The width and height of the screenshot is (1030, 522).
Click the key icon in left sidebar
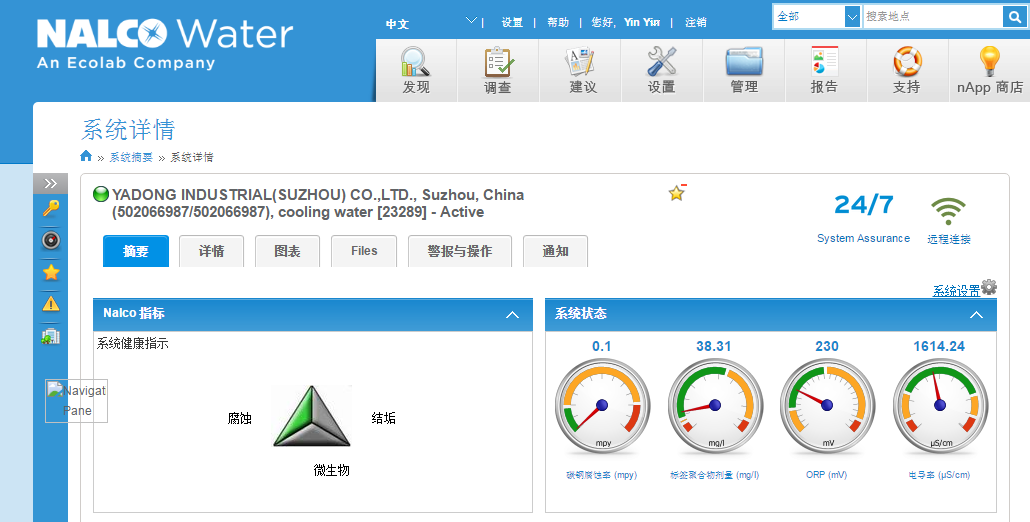[x=51, y=208]
